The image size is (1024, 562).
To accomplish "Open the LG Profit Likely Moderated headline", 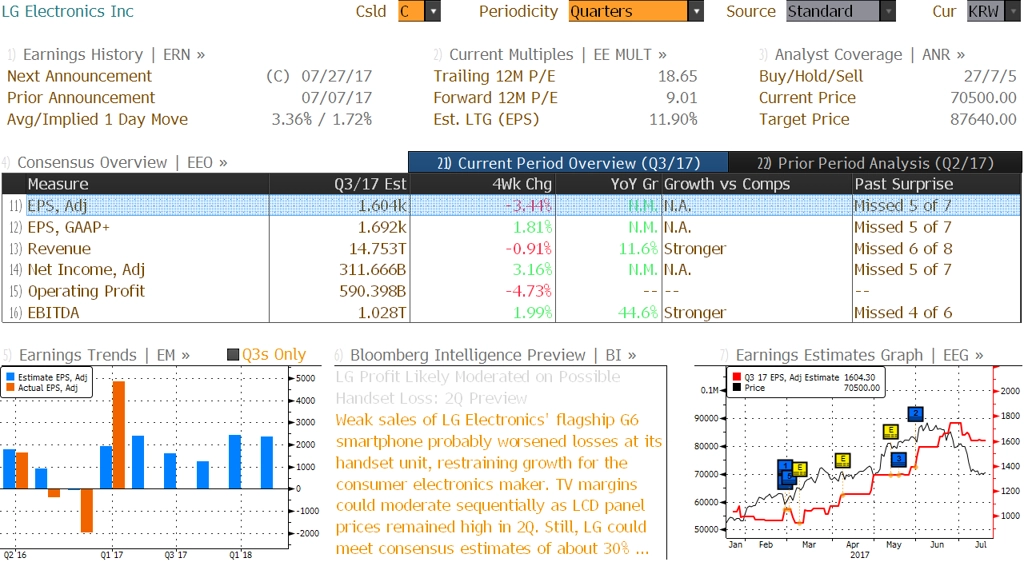I will (478, 387).
